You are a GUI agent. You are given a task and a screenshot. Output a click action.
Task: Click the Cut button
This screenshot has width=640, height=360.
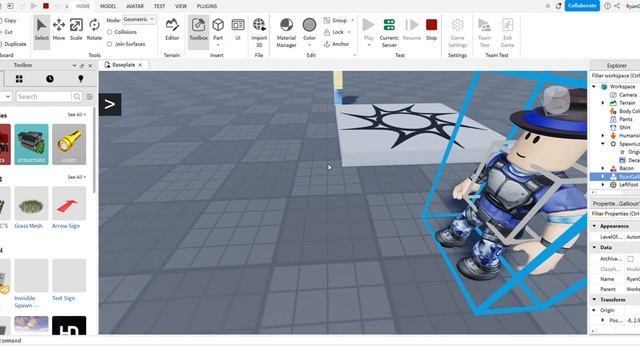pos(8,32)
